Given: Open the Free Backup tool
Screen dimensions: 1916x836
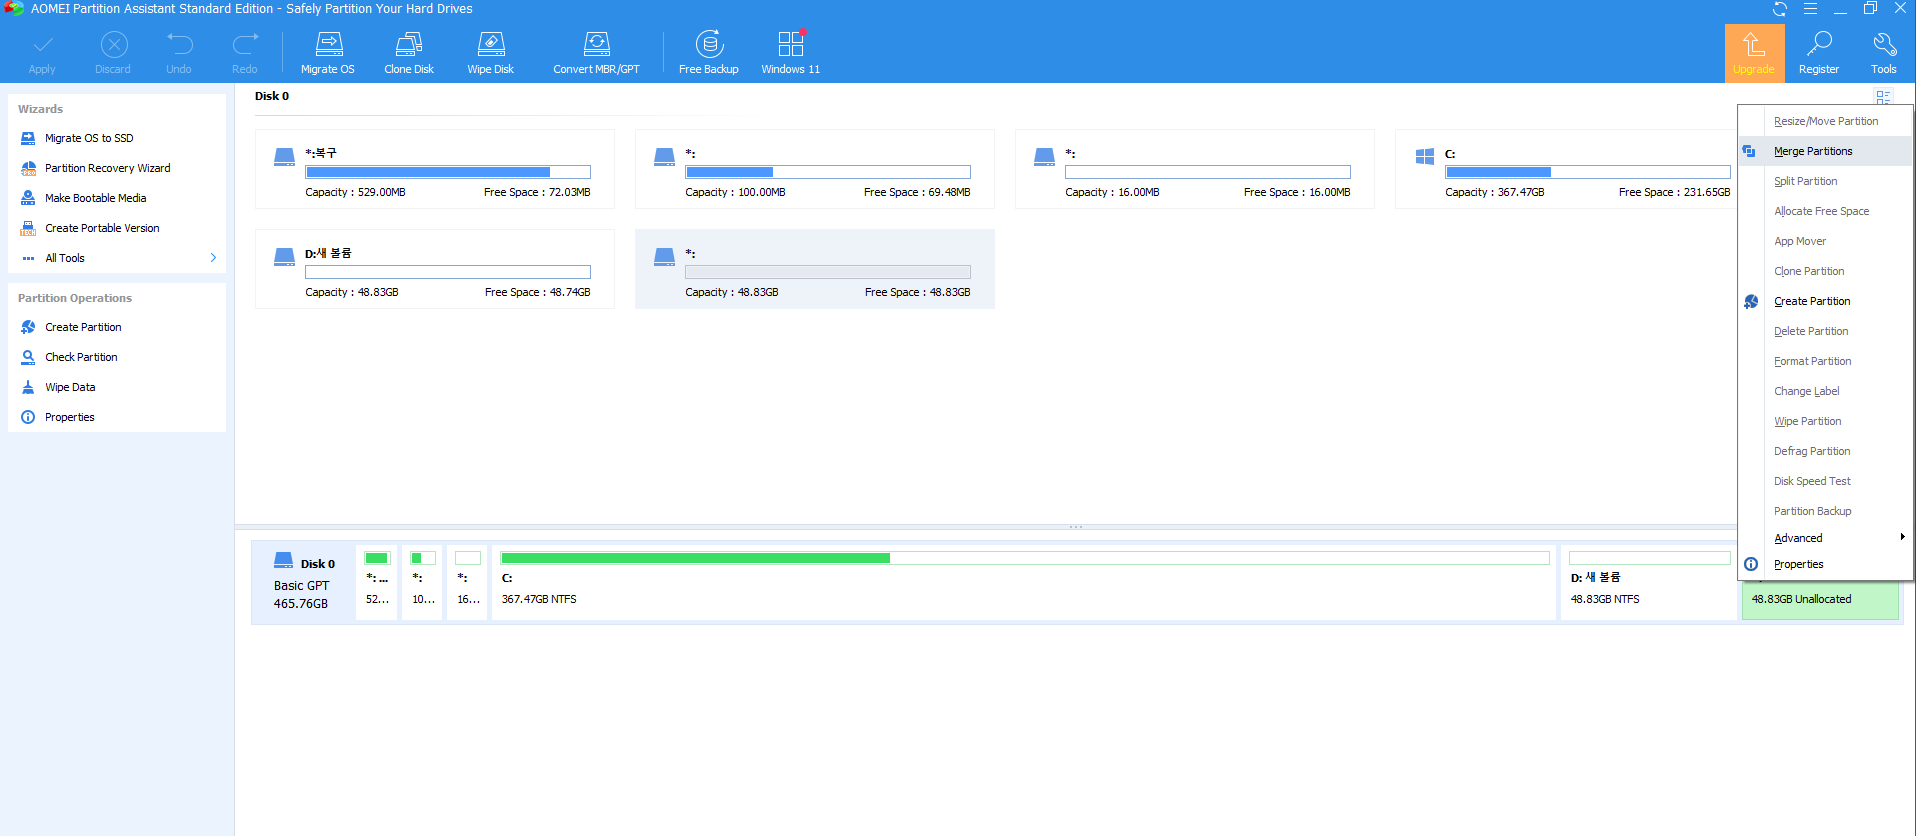Looking at the screenshot, I should pos(709,53).
